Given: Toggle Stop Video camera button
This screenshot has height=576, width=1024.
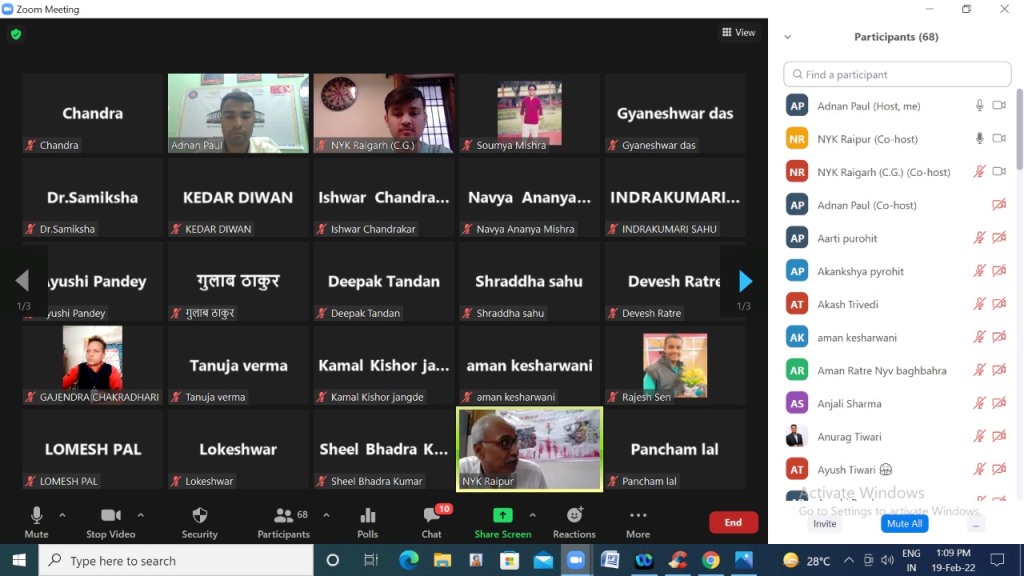Looking at the screenshot, I should [x=110, y=516].
